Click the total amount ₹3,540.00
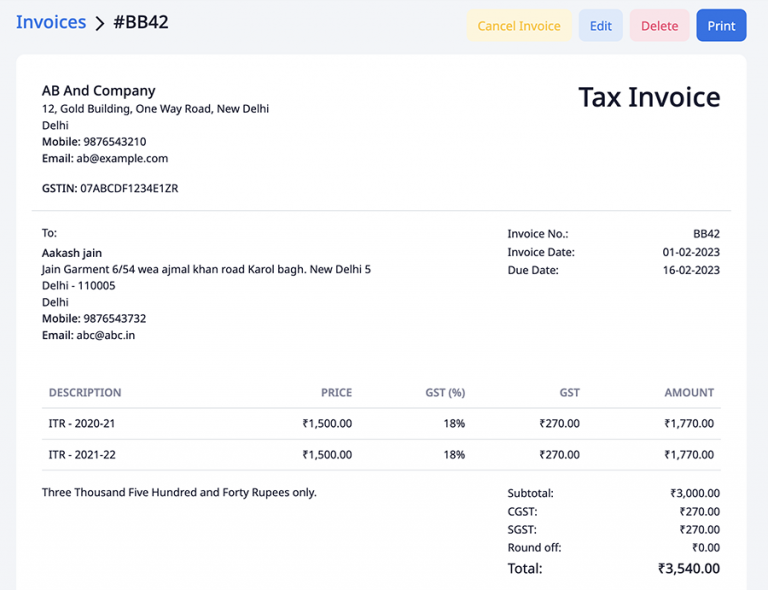The width and height of the screenshot is (768, 590). point(688,569)
